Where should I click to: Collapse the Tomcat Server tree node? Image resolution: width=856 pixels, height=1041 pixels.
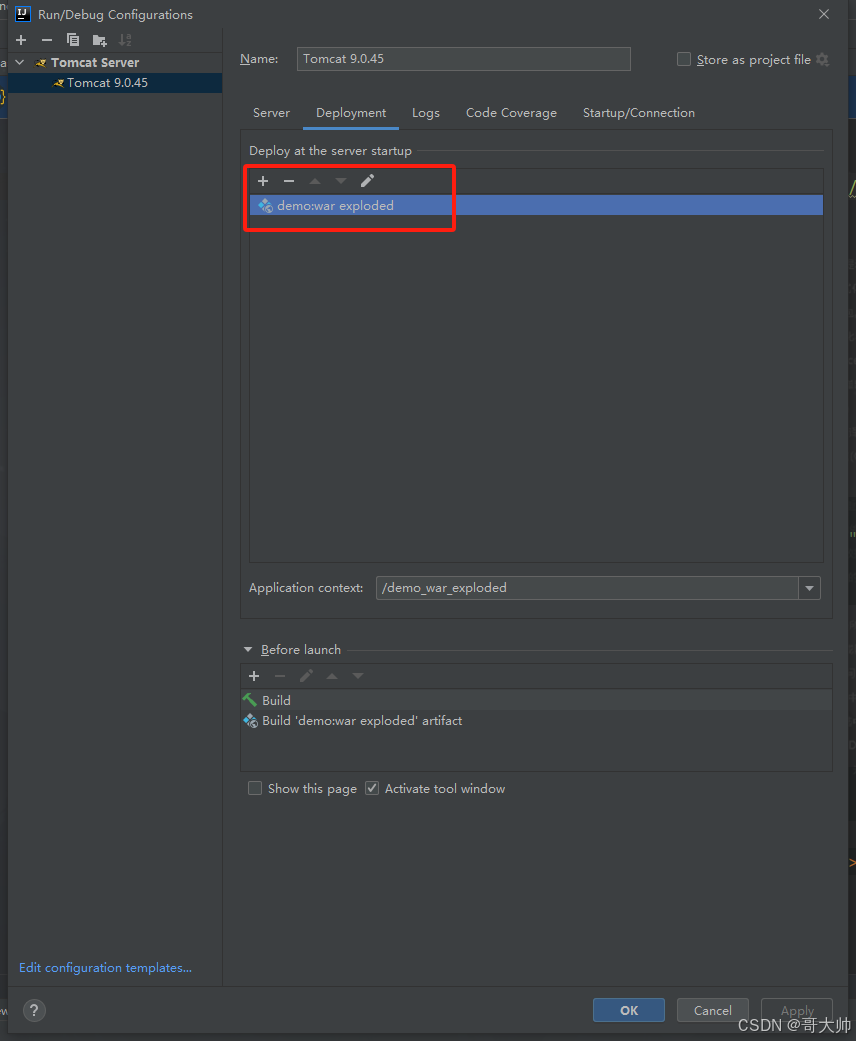pyautogui.click(x=20, y=62)
